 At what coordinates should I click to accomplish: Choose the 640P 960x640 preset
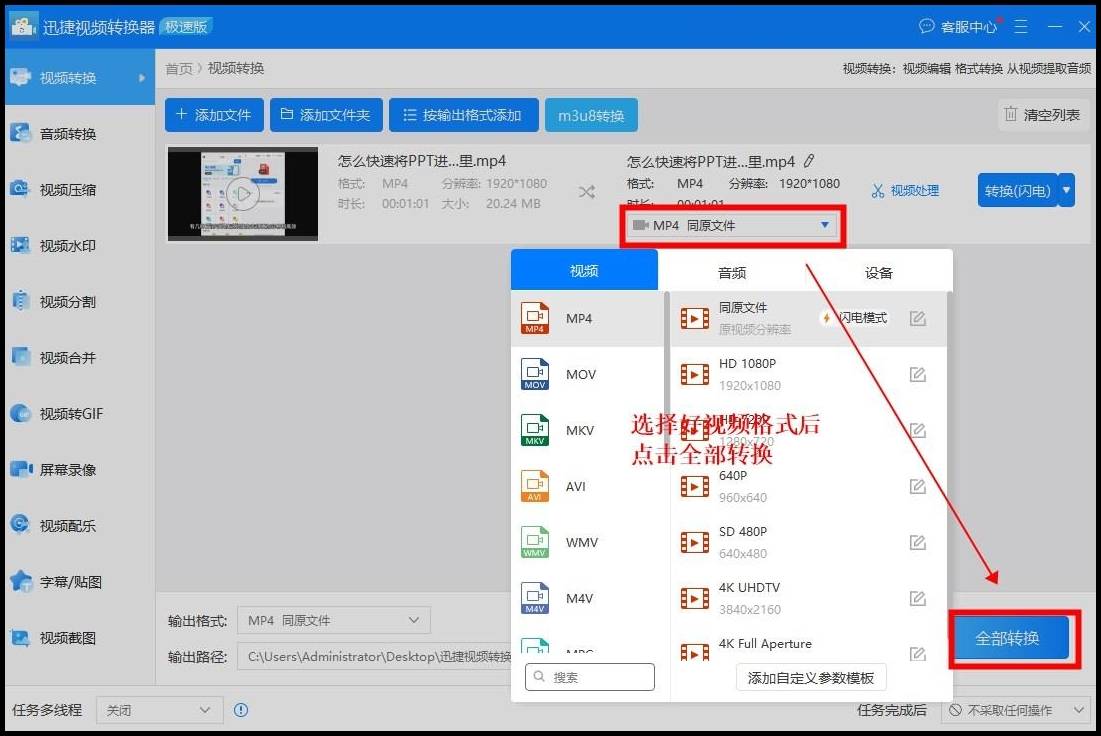click(809, 486)
